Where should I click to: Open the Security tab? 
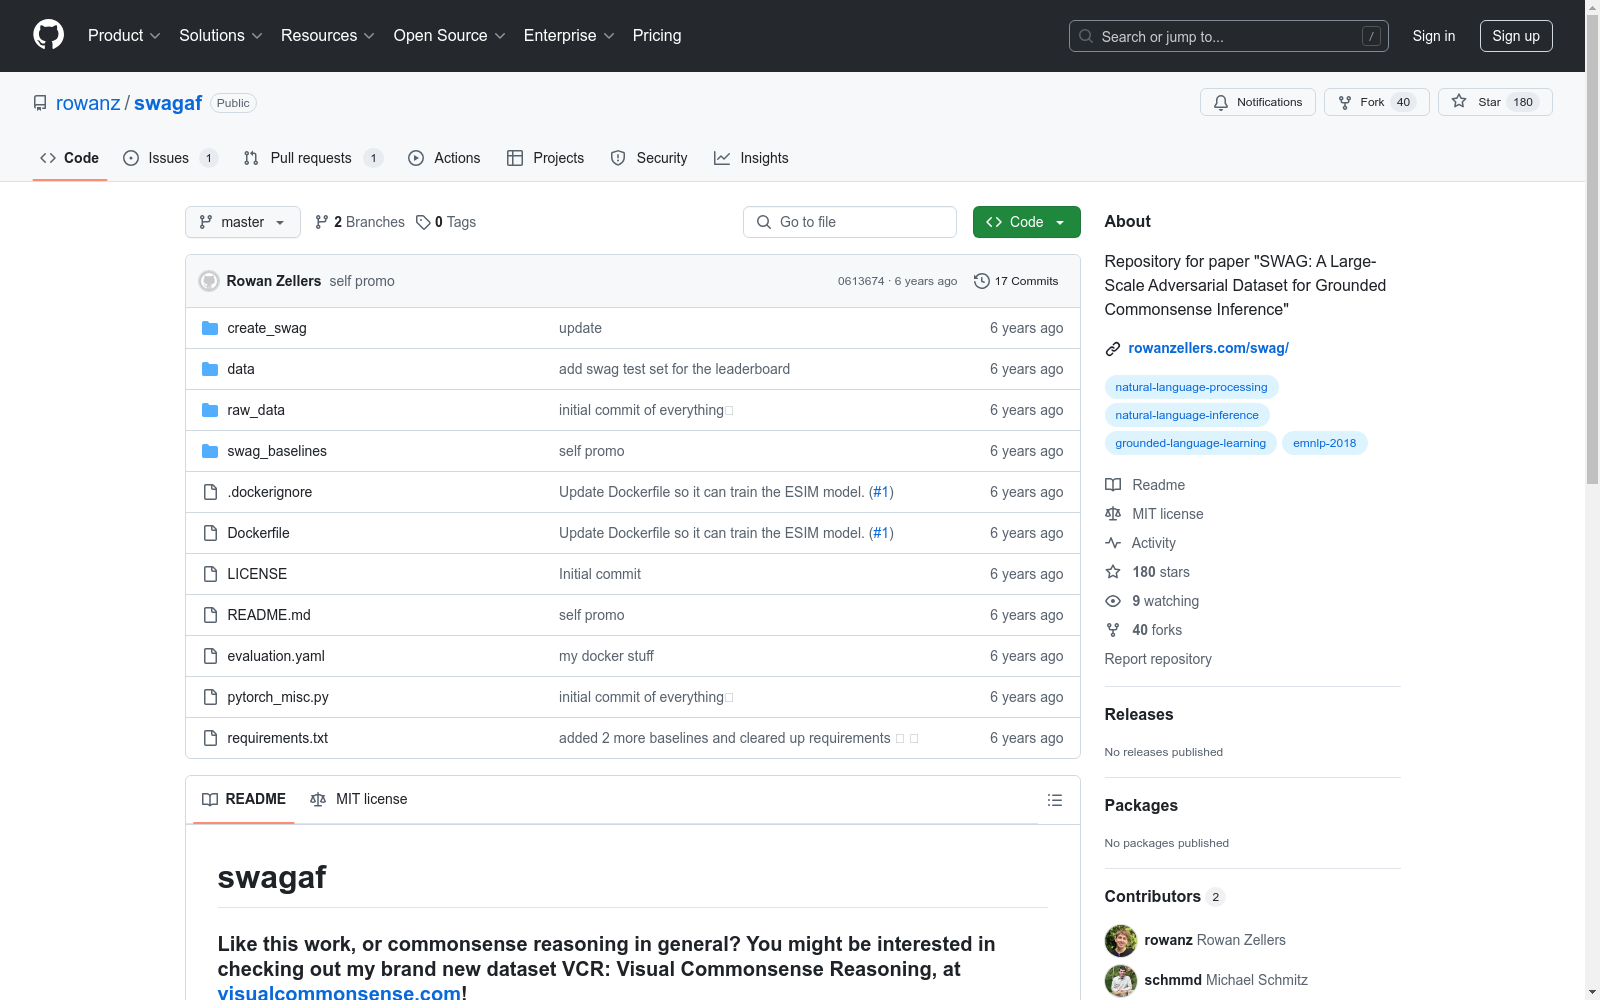(x=649, y=158)
